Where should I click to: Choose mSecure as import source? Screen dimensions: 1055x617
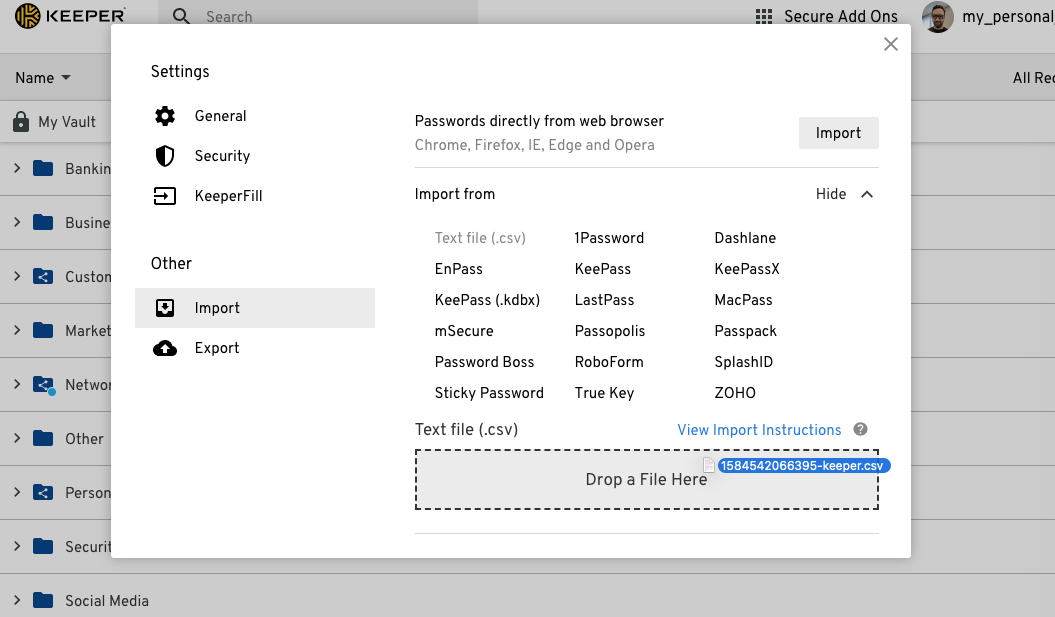click(x=464, y=331)
